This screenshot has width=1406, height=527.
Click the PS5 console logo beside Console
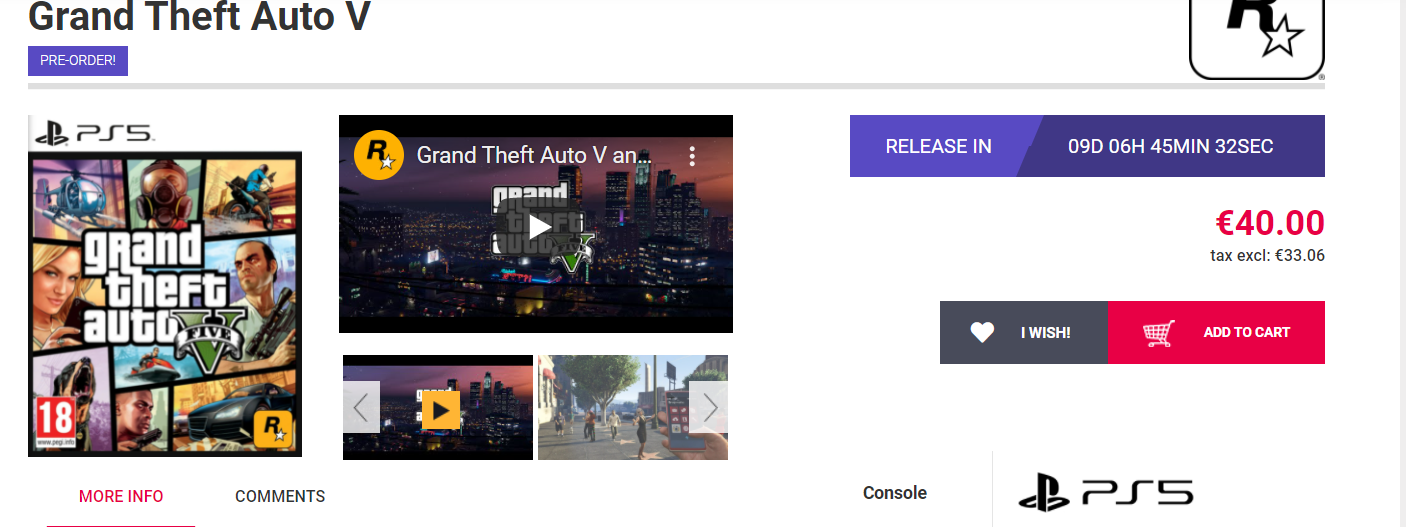(x=1106, y=492)
